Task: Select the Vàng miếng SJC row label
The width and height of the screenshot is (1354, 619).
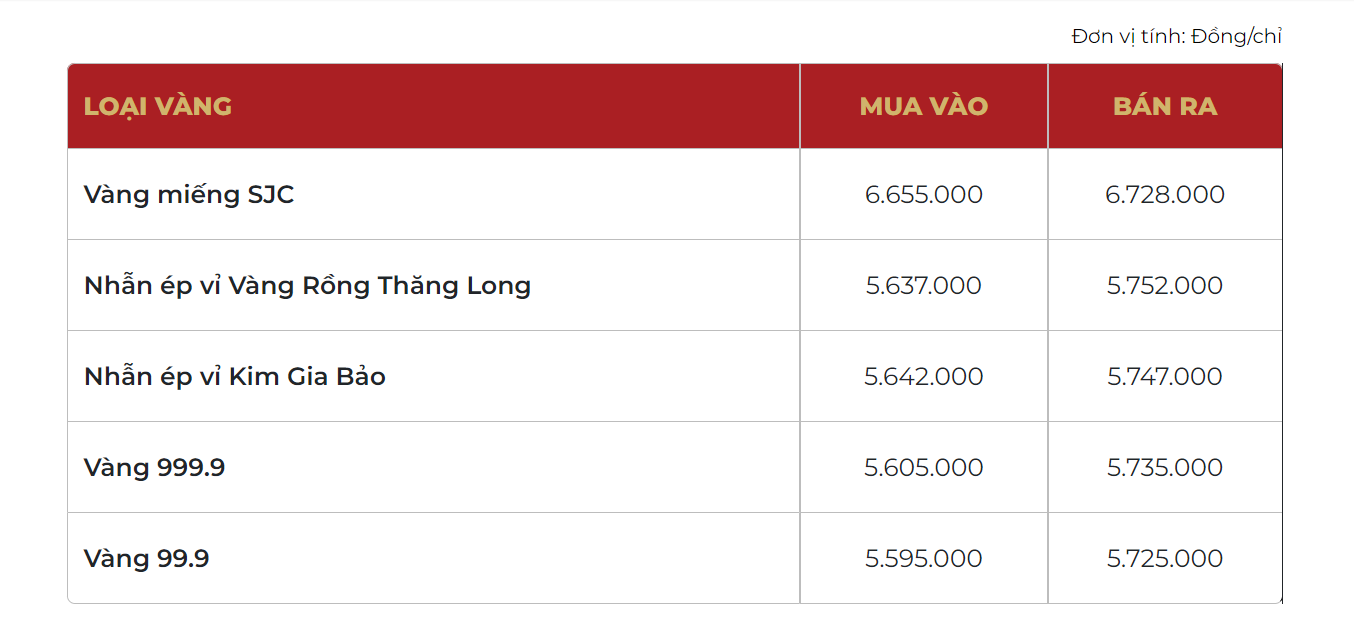Action: coord(189,194)
